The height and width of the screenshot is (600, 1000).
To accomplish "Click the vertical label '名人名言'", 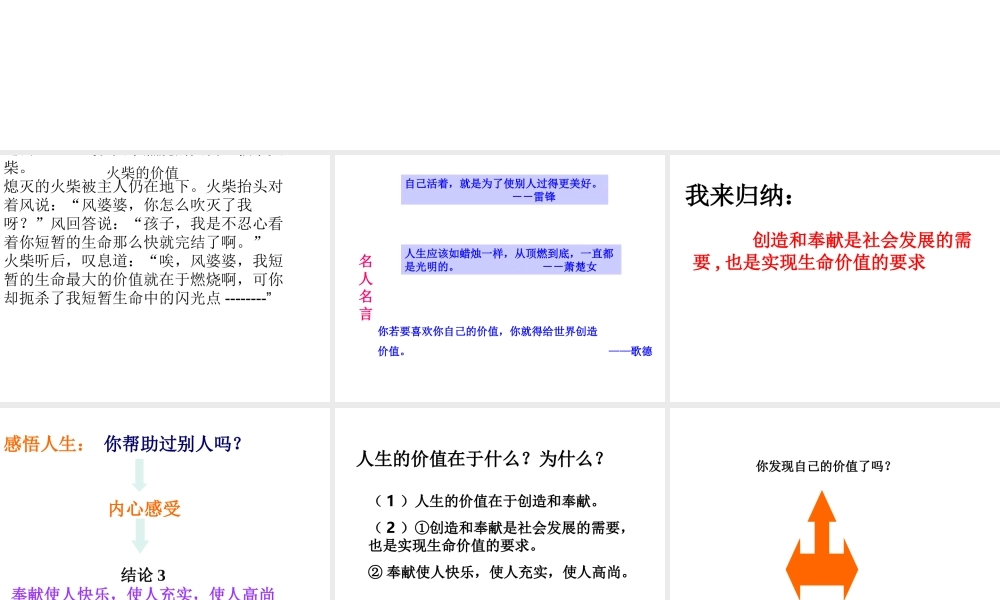I will click(x=365, y=287).
